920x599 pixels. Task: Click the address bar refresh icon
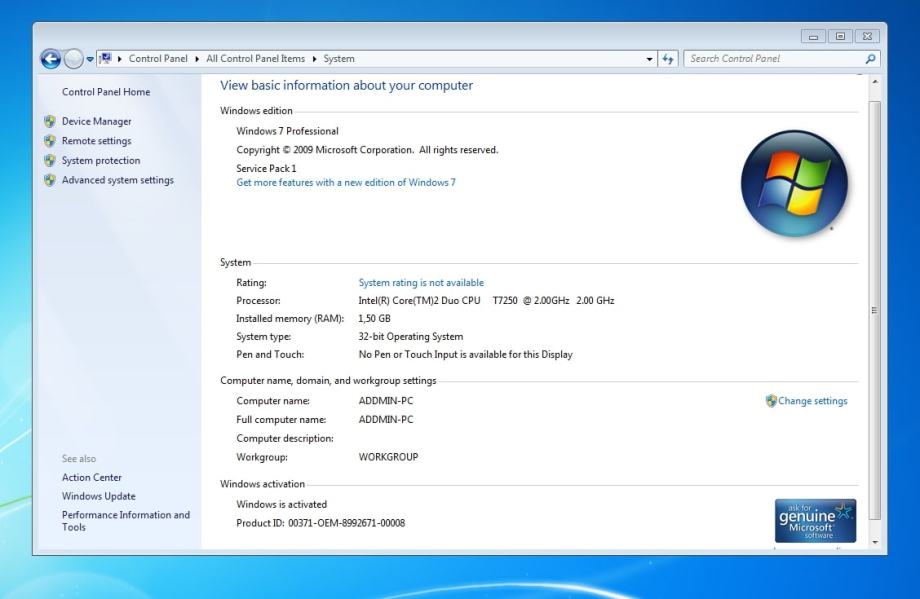(668, 59)
